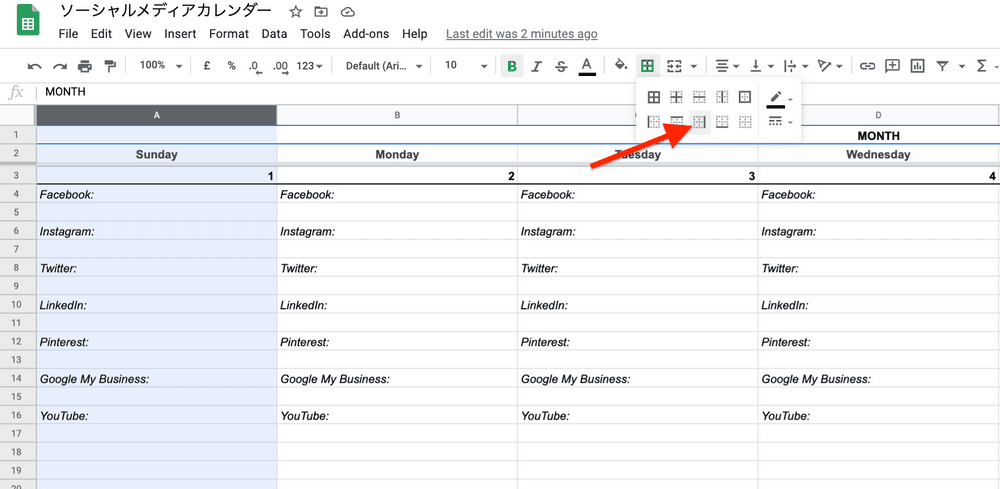Click "Last edit was 2 minutes ago" link
The width and height of the screenshot is (1000, 489).
click(x=521, y=34)
